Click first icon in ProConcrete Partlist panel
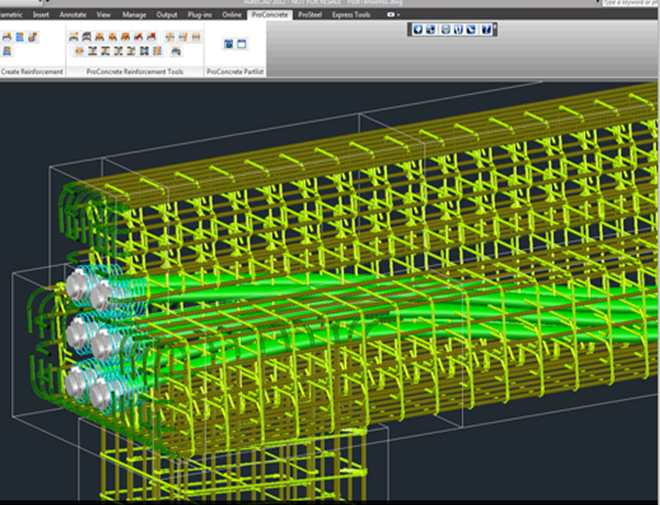The image size is (660, 505). pyautogui.click(x=229, y=44)
